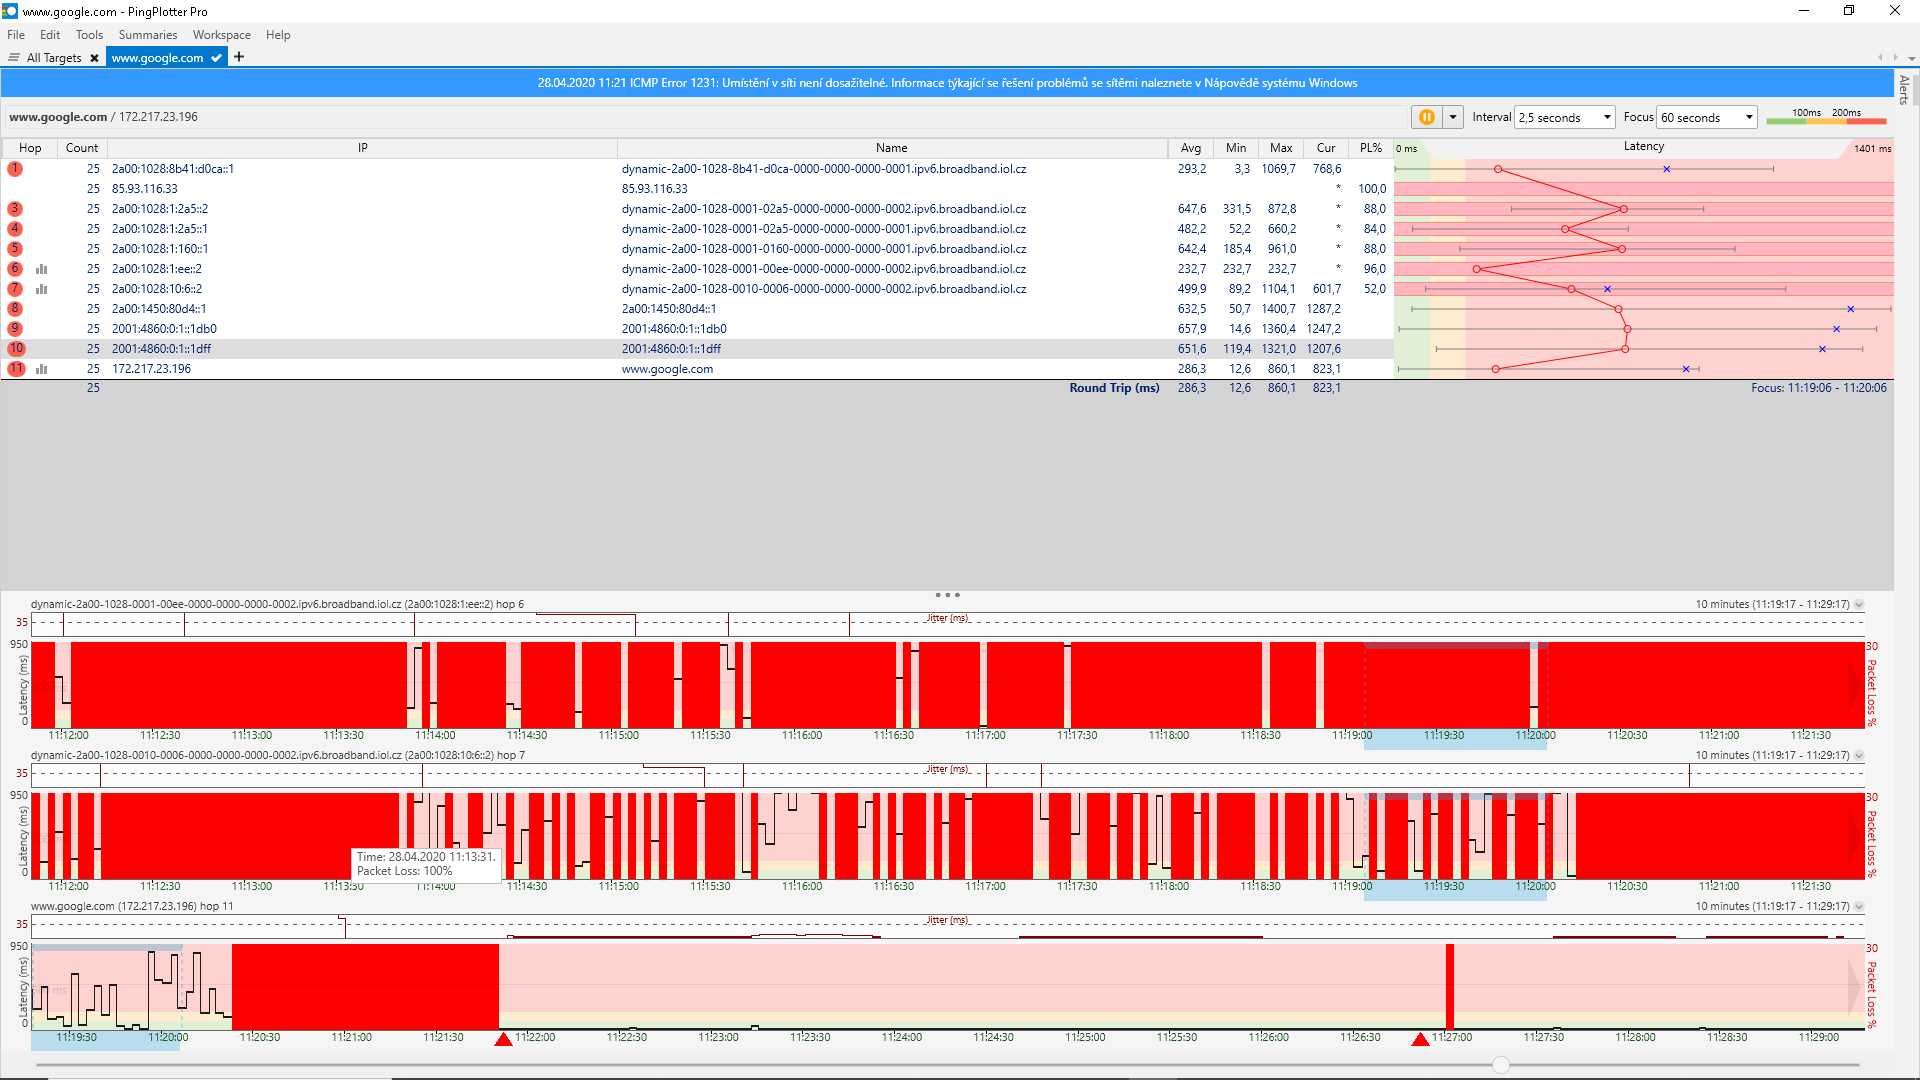Open the arrow dropdown beside the pause button
1920x1080 pixels.
point(1453,117)
